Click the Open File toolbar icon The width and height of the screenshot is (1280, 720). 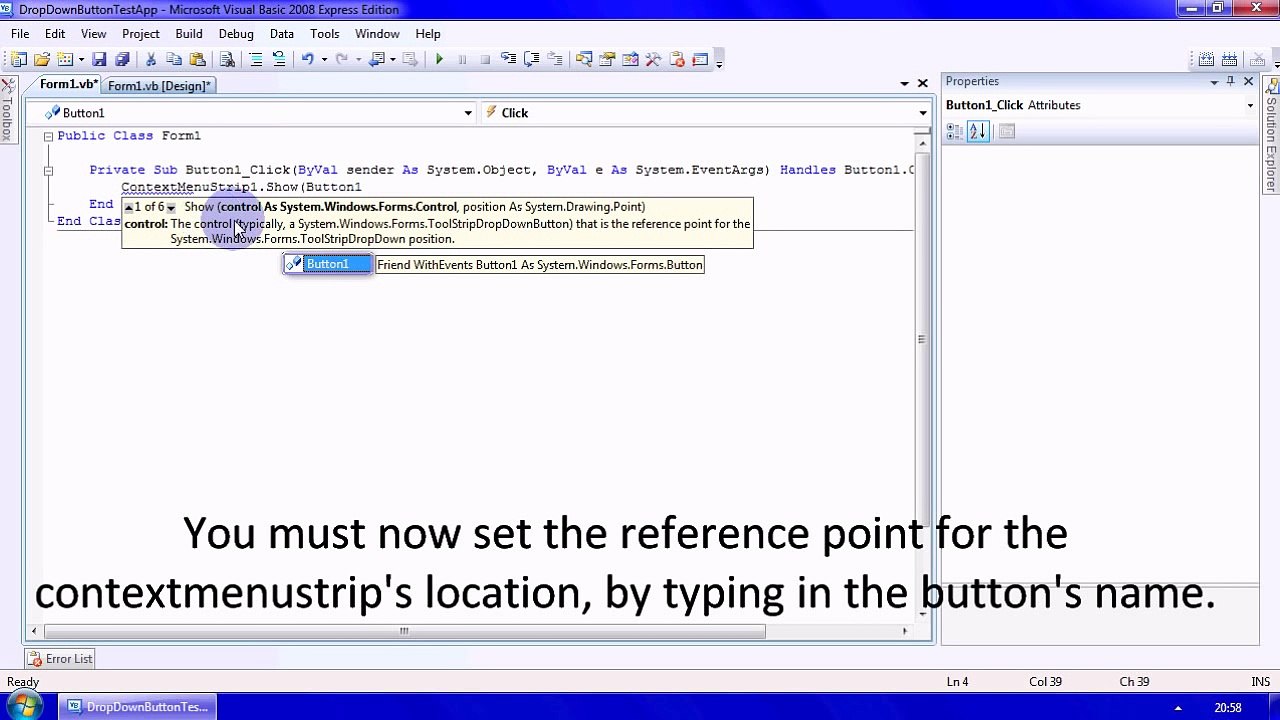[42, 59]
